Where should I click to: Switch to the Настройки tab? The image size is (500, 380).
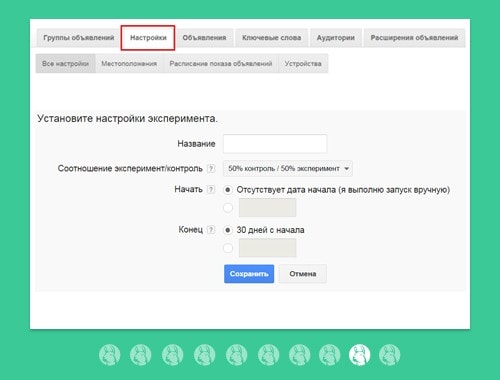click(x=148, y=38)
